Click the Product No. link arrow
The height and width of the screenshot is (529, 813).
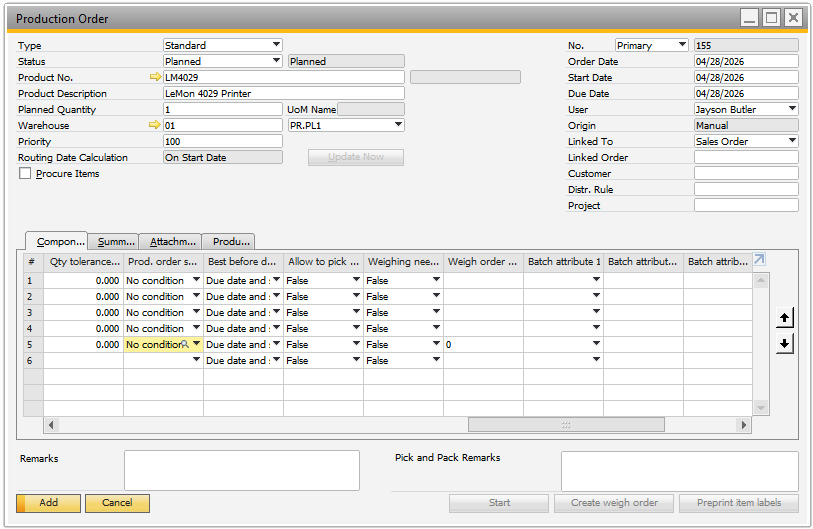click(155, 77)
